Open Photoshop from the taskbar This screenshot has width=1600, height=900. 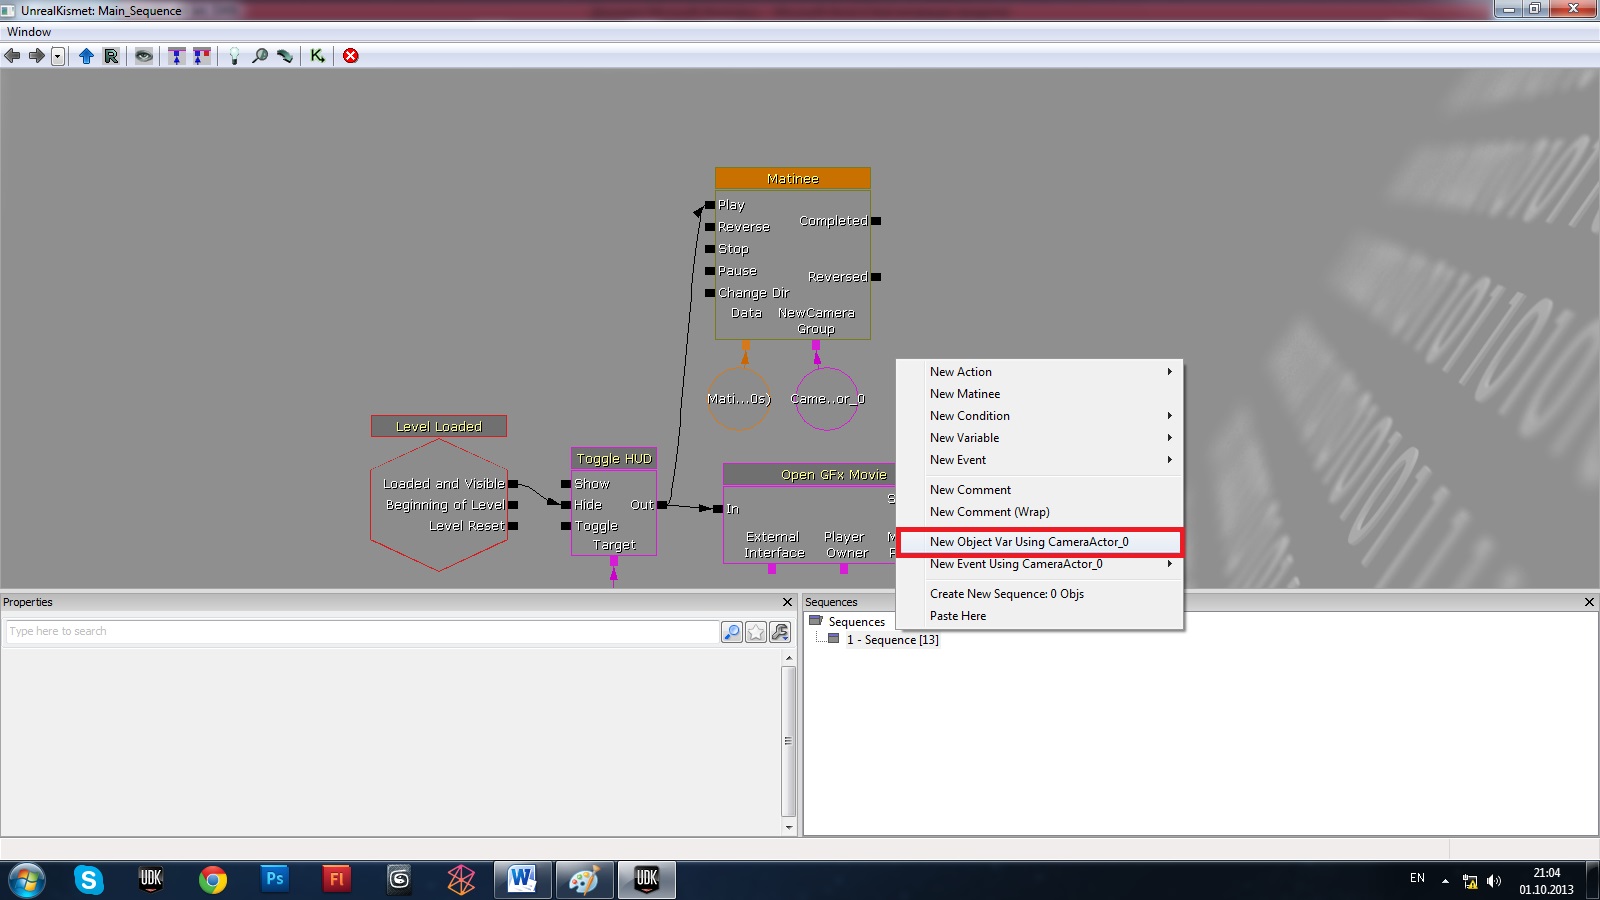coord(275,880)
